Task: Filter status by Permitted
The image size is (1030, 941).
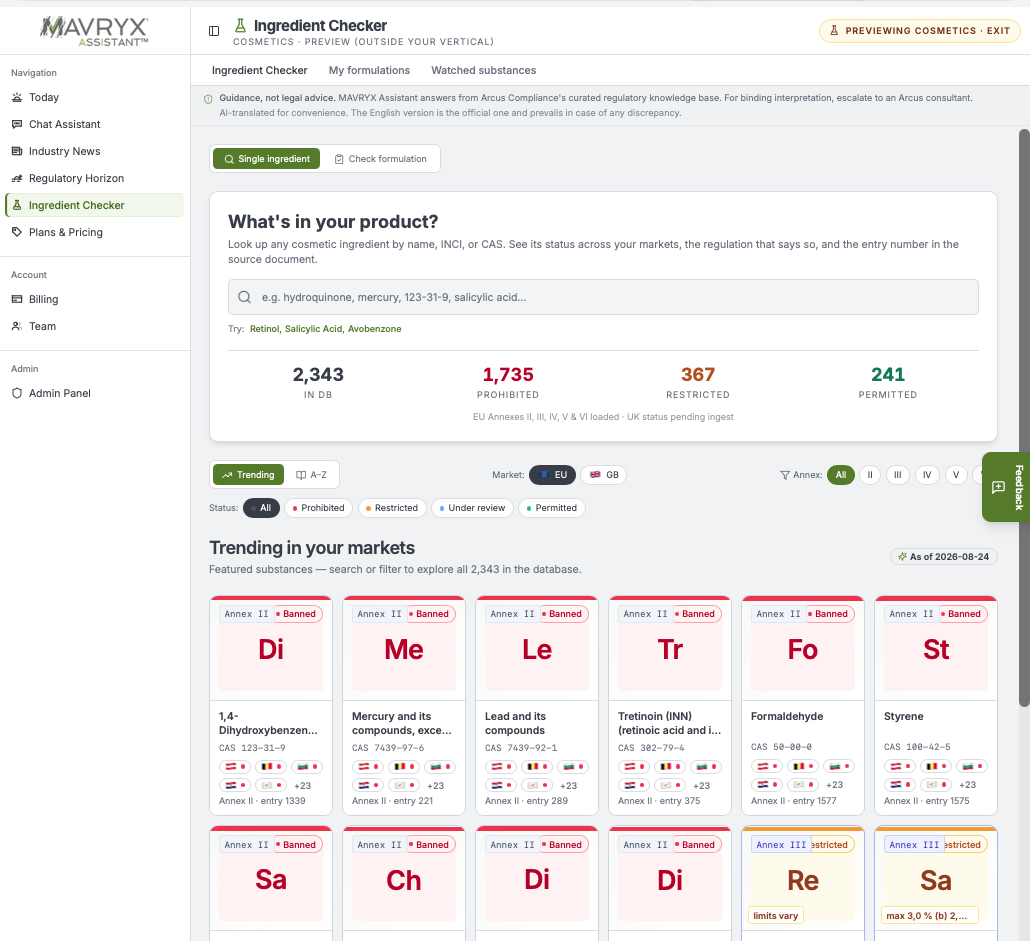Action: 552,508
